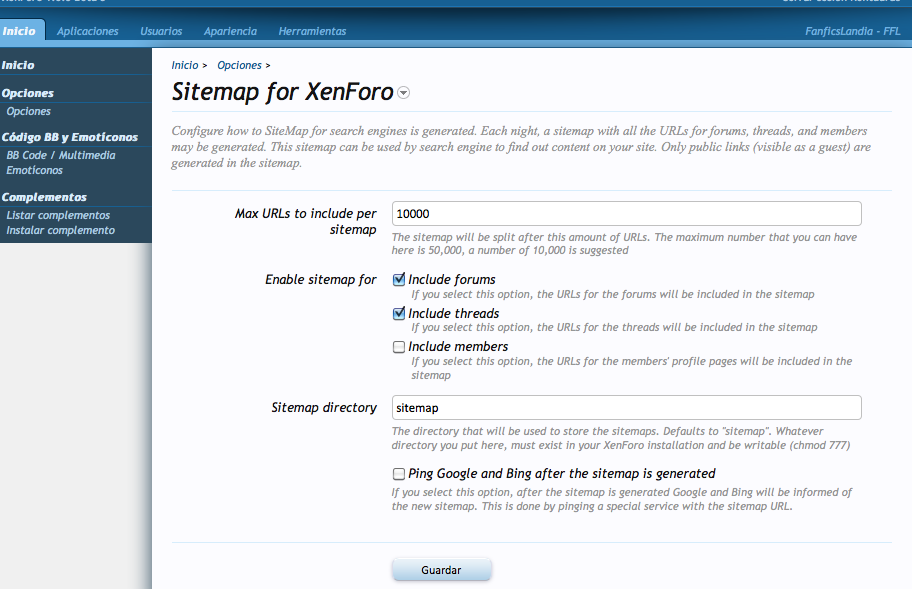
Task: Go to the Apariencia tab
Action: (230, 31)
